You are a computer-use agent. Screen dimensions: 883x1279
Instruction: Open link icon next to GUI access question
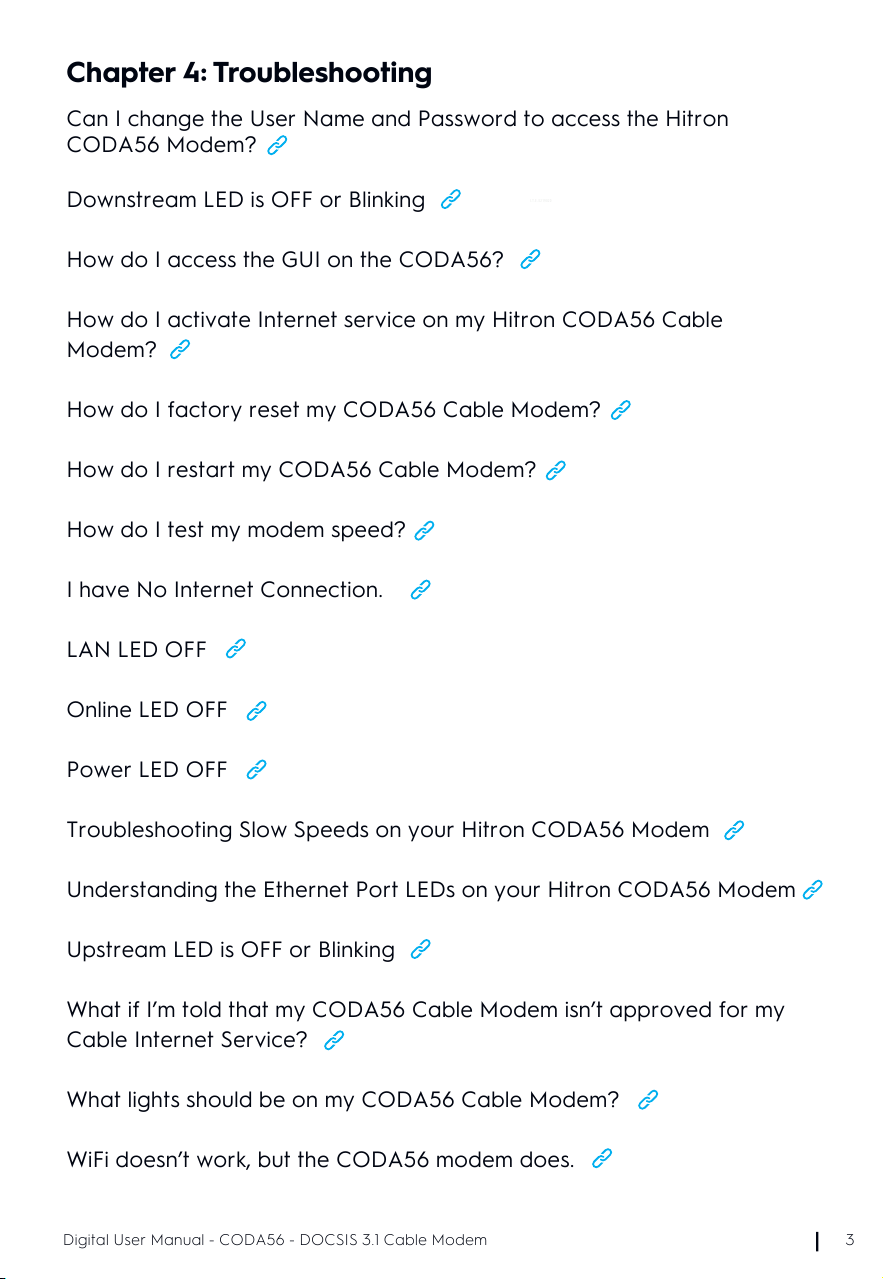coord(531,260)
